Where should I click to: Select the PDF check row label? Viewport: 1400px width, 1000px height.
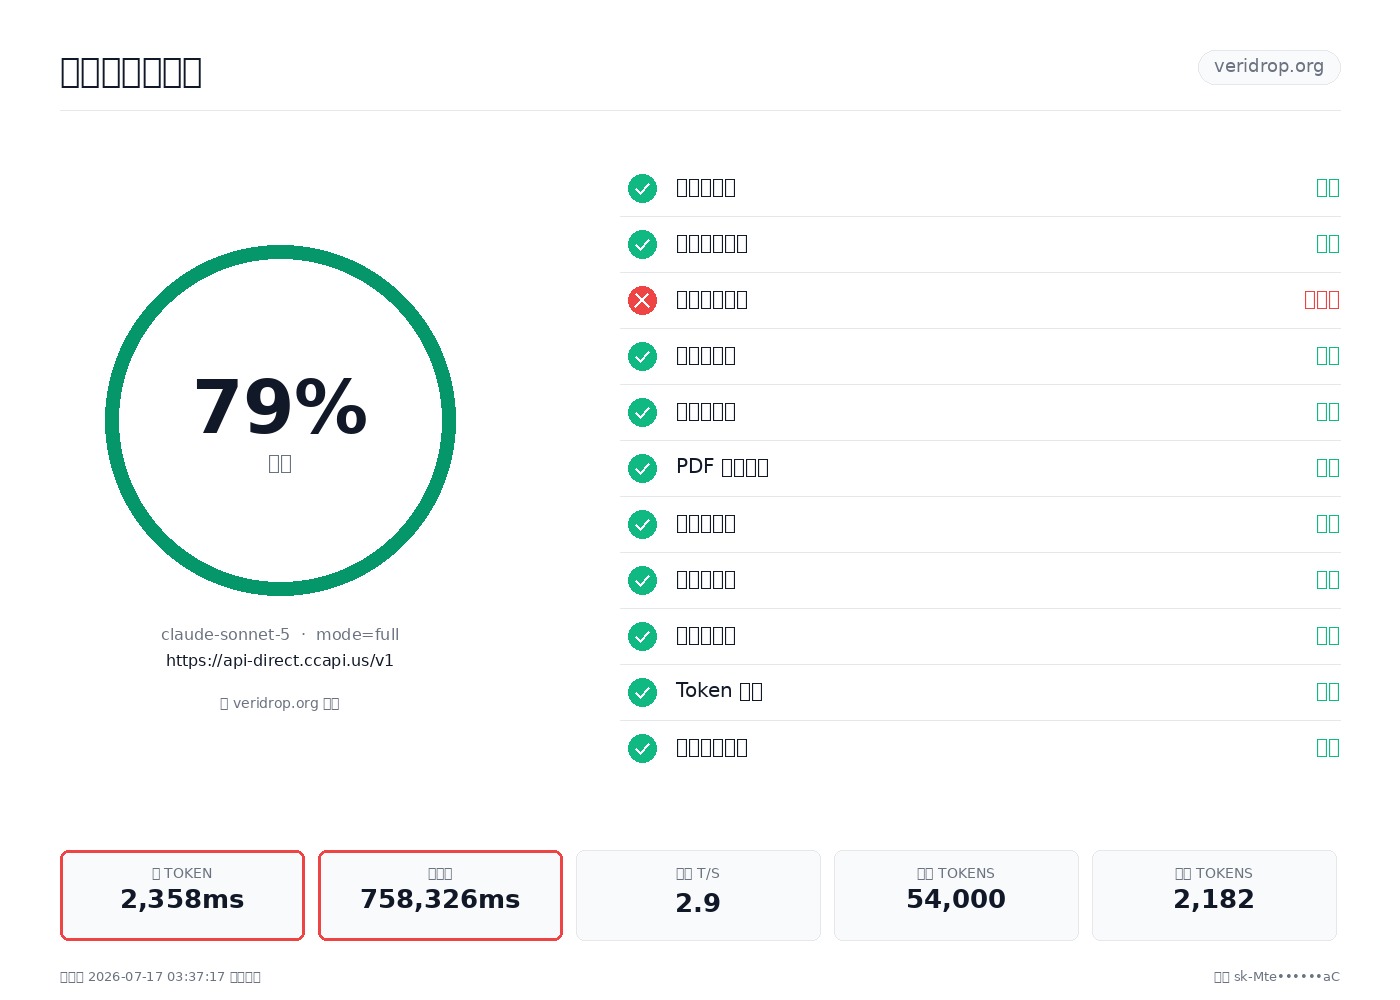(x=722, y=467)
